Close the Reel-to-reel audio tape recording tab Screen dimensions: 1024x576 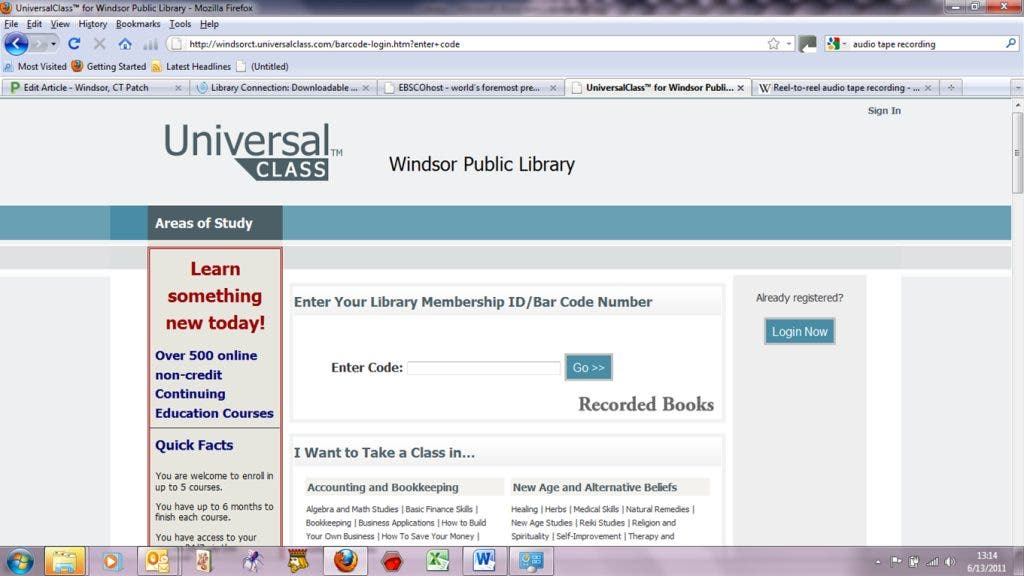point(927,88)
